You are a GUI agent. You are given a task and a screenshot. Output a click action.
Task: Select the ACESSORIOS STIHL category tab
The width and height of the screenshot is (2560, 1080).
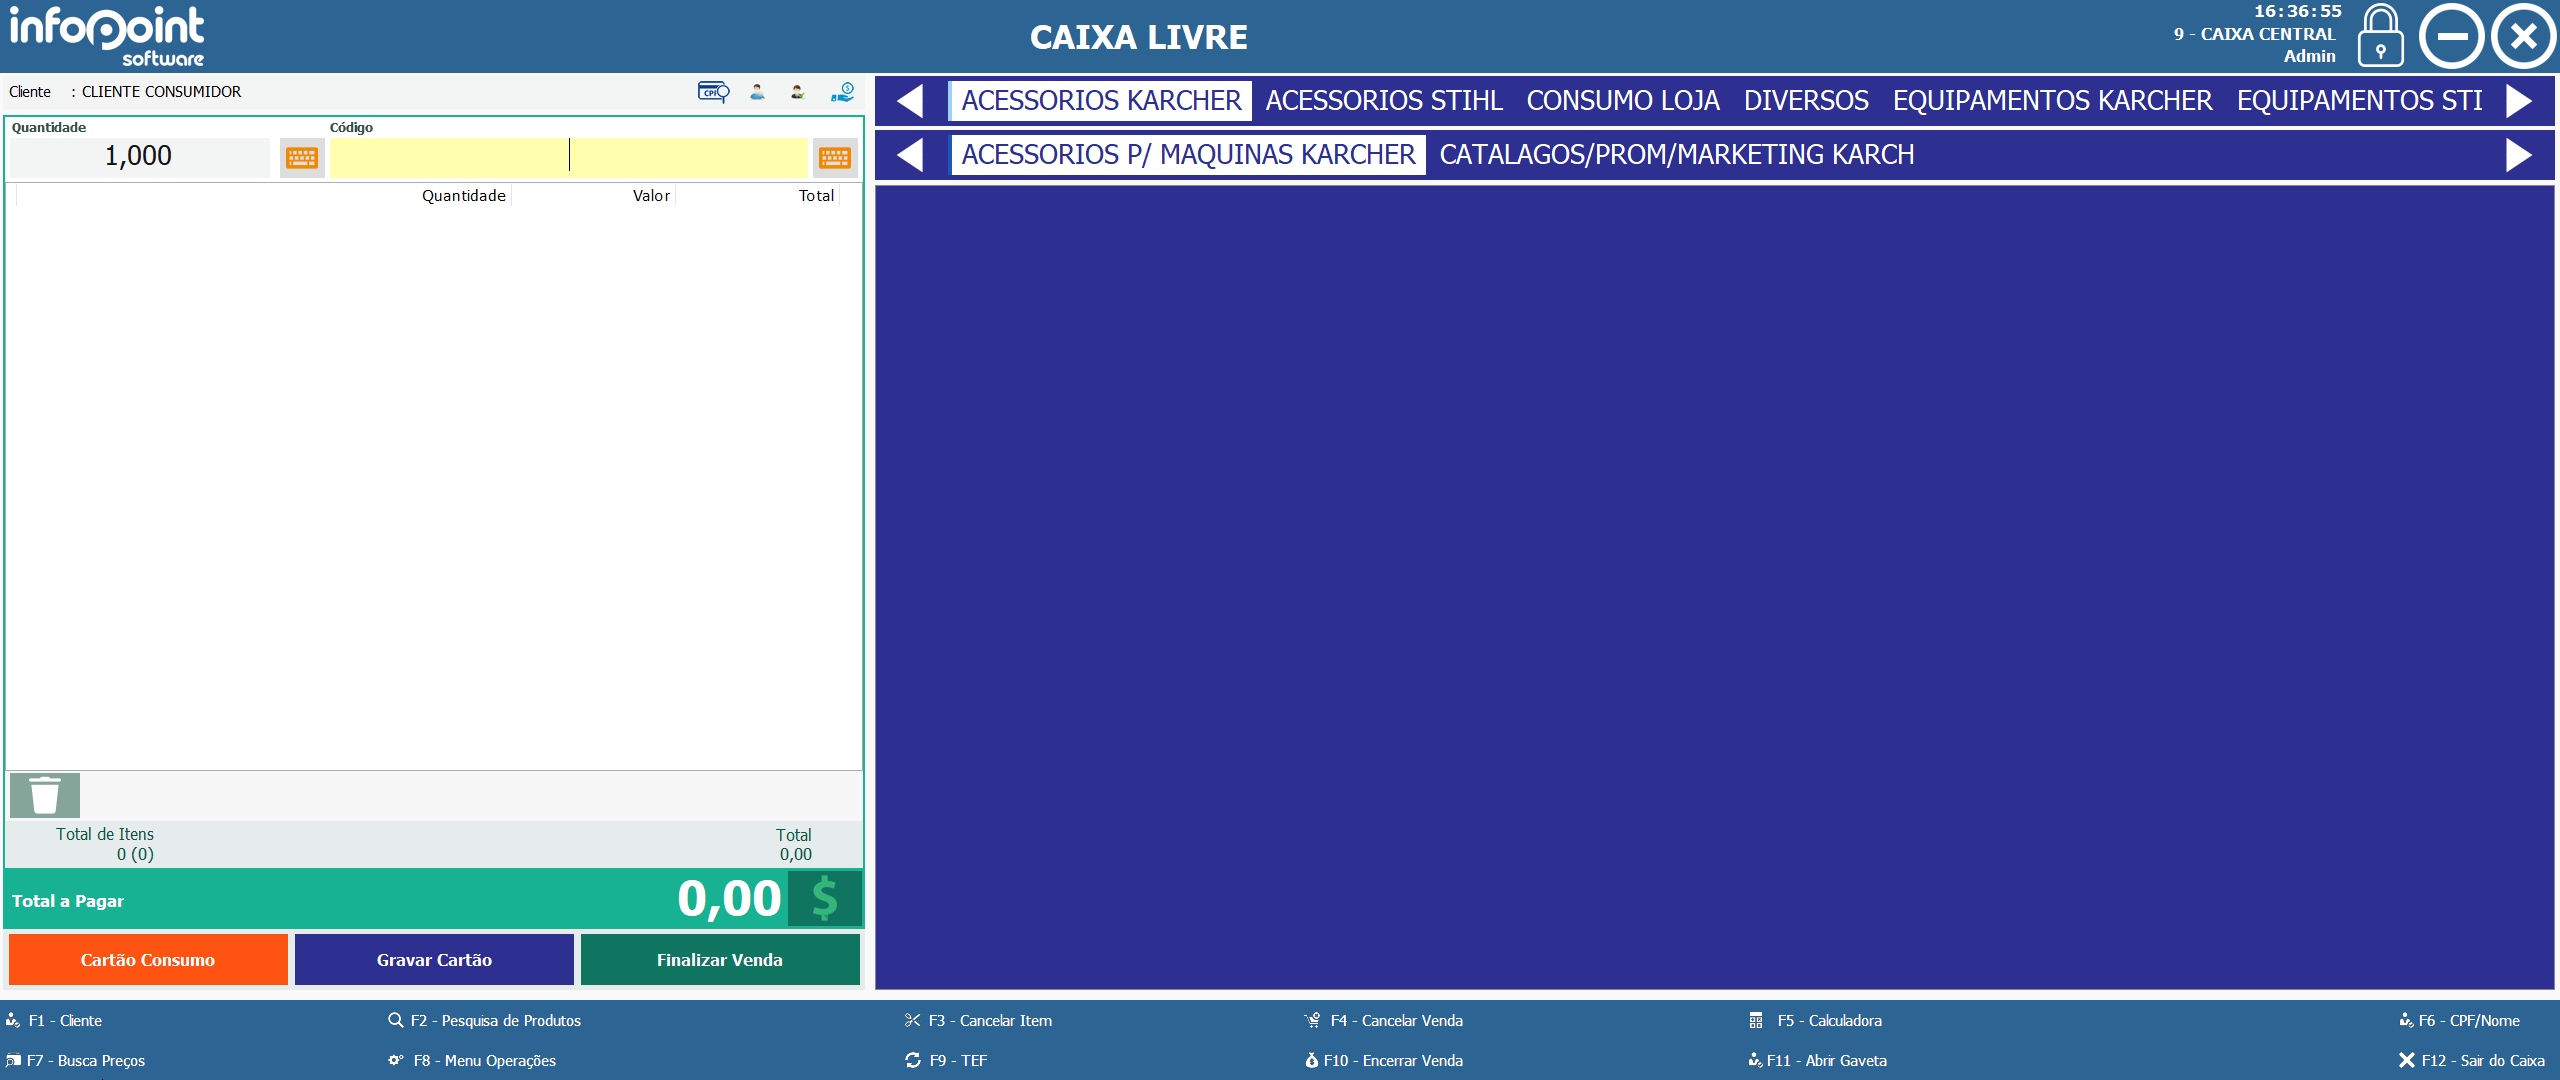(x=1384, y=101)
